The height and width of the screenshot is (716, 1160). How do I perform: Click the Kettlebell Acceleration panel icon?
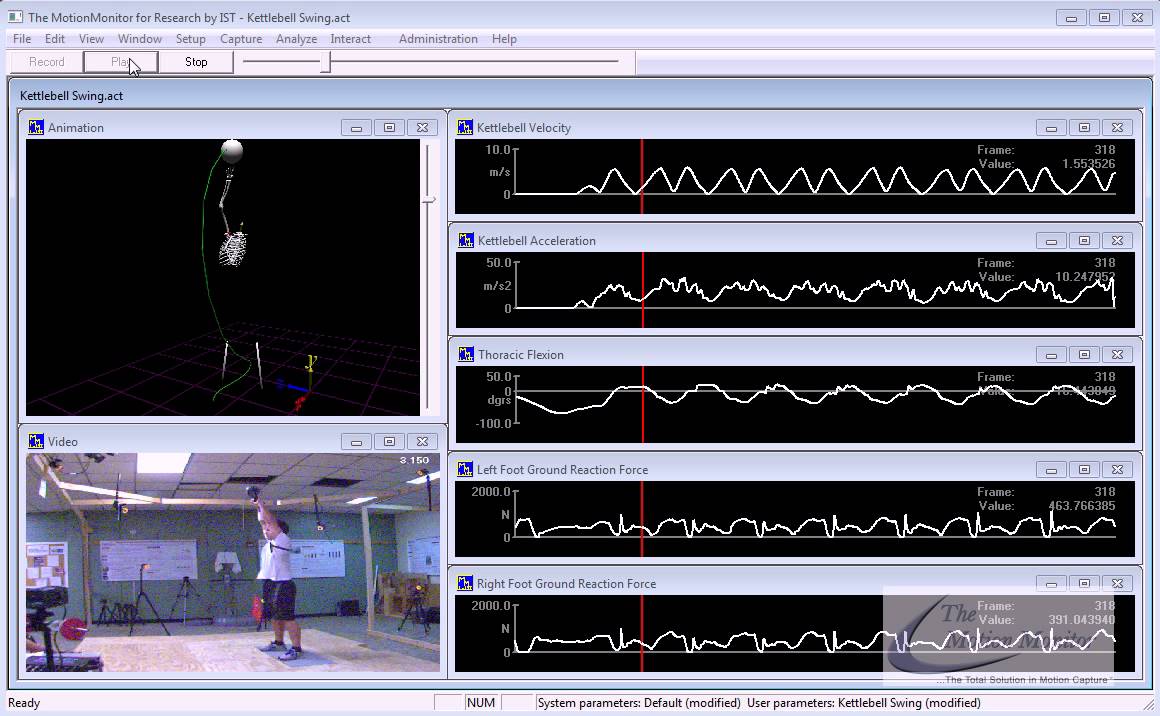point(465,240)
